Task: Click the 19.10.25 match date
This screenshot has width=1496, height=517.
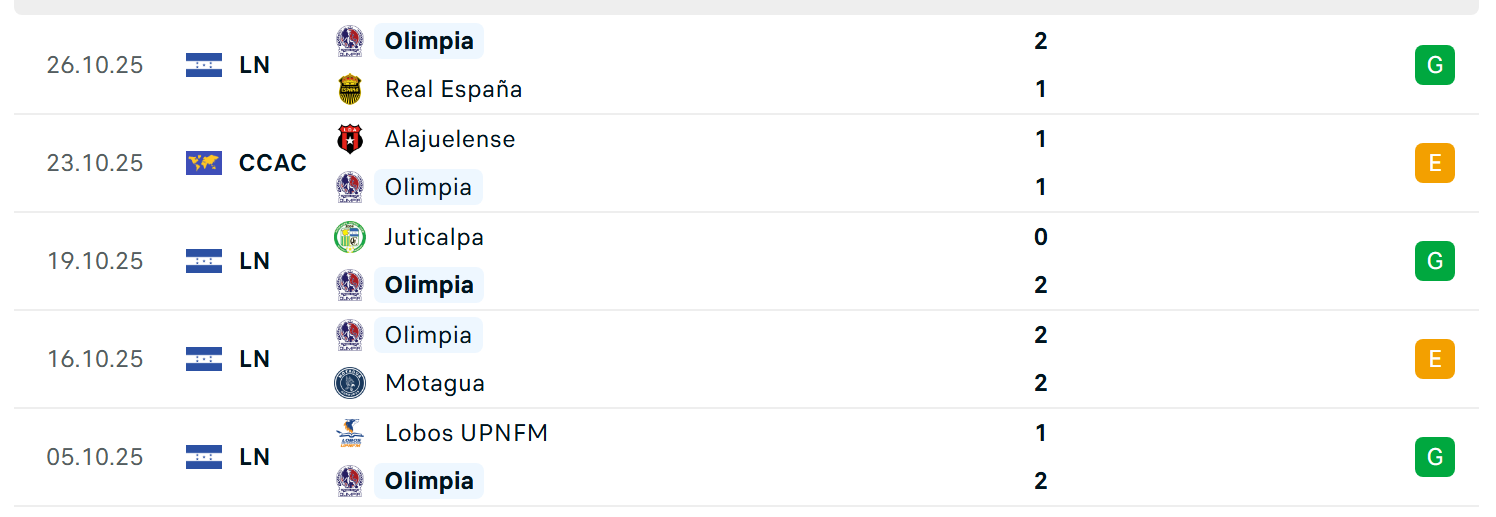Action: tap(95, 261)
